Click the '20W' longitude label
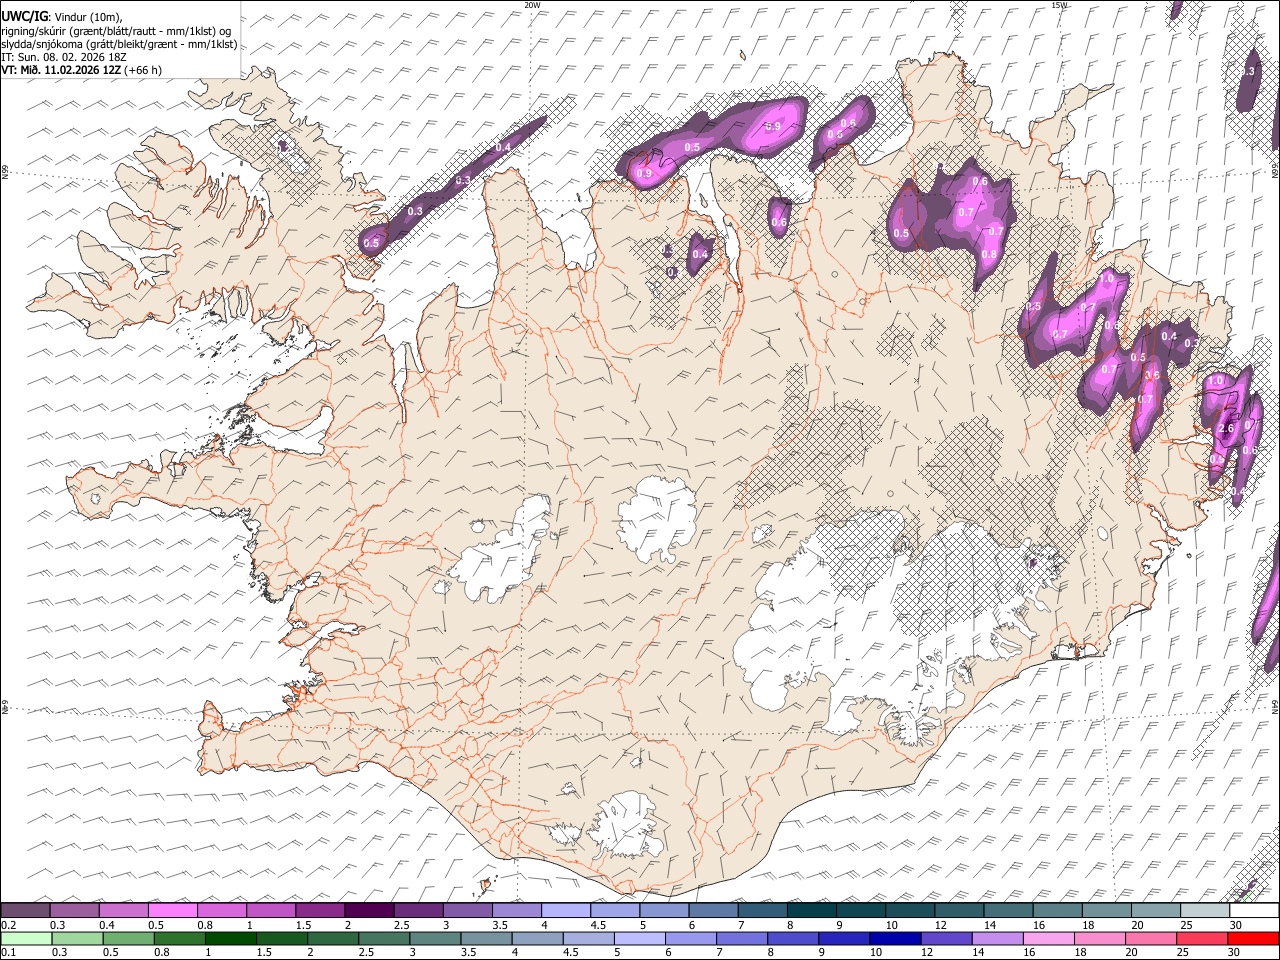This screenshot has height=960, width=1280. (532, 5)
